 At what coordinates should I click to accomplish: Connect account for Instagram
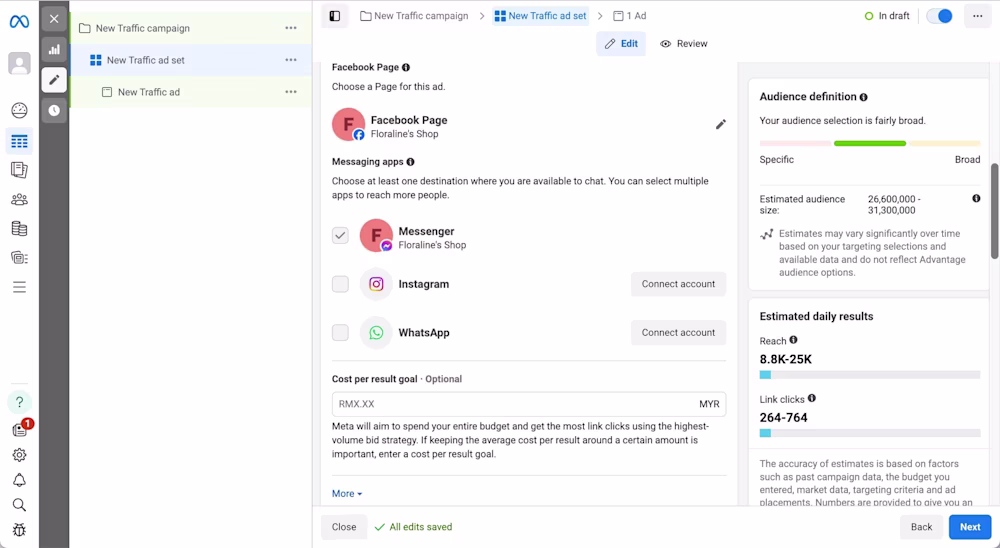click(x=679, y=284)
